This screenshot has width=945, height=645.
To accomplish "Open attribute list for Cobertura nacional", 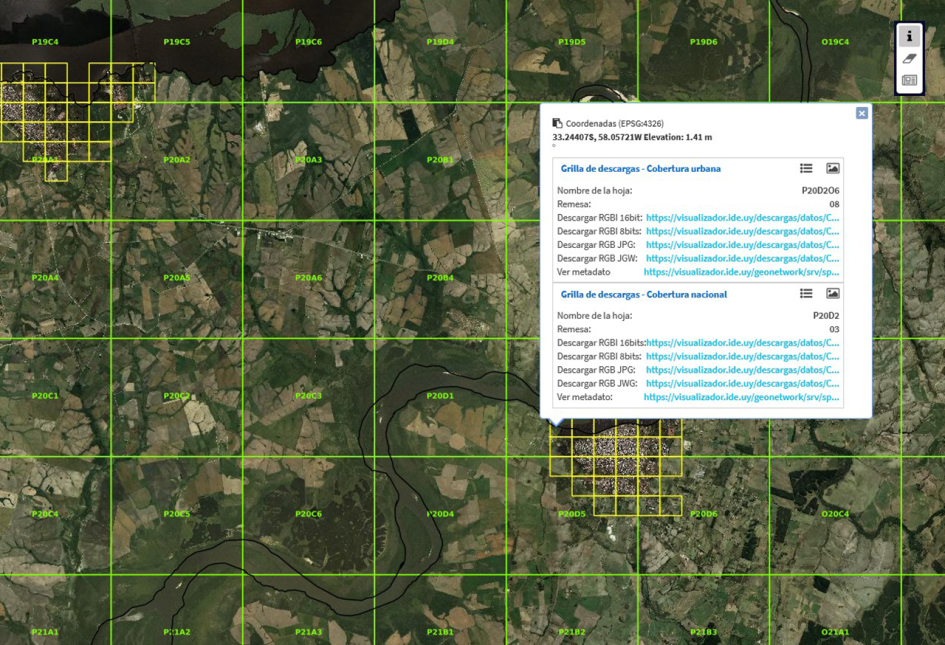I will tap(806, 294).
